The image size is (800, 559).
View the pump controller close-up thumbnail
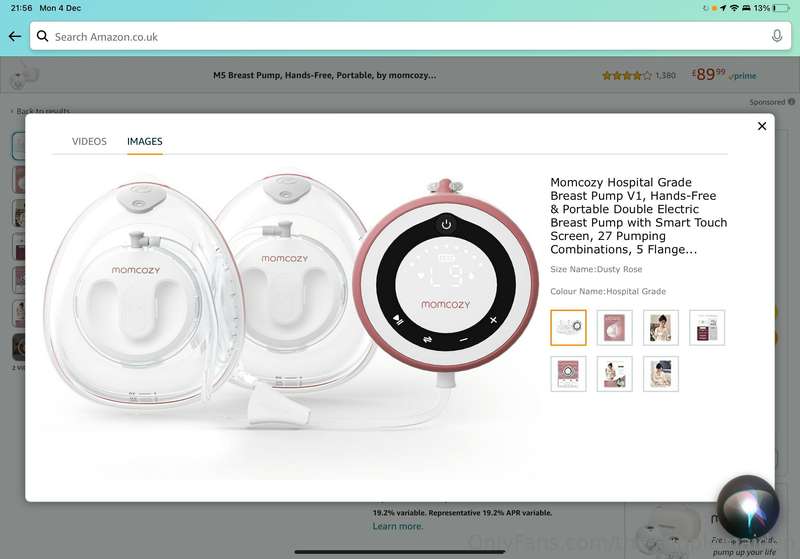pyautogui.click(x=568, y=374)
